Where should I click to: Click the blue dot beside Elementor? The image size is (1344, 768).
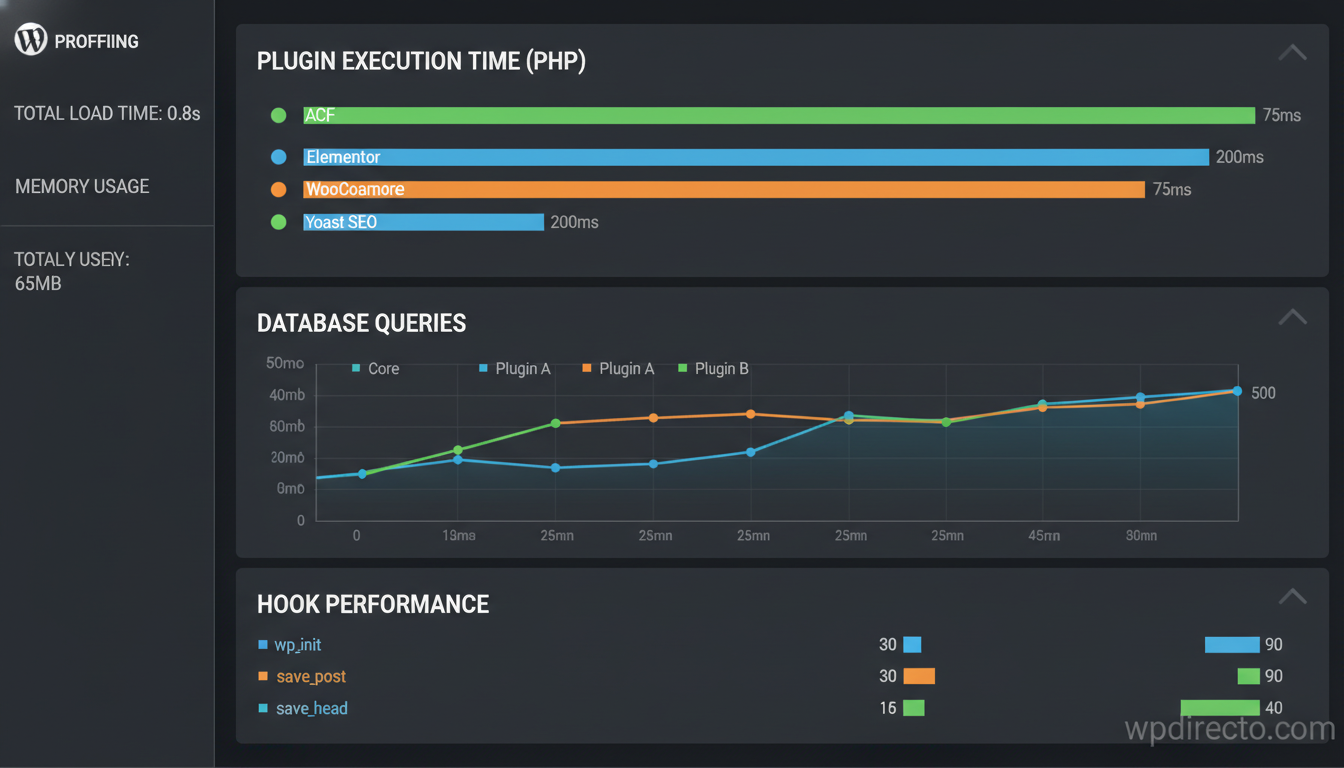(x=279, y=157)
